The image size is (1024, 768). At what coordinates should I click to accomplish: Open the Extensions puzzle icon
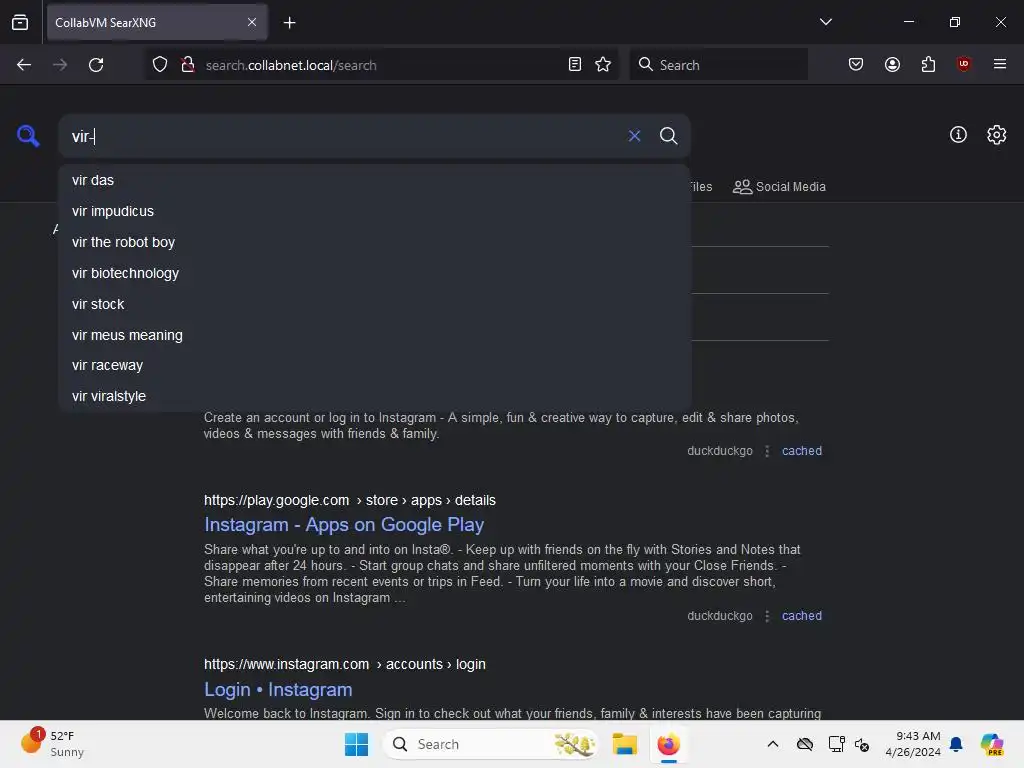point(928,65)
